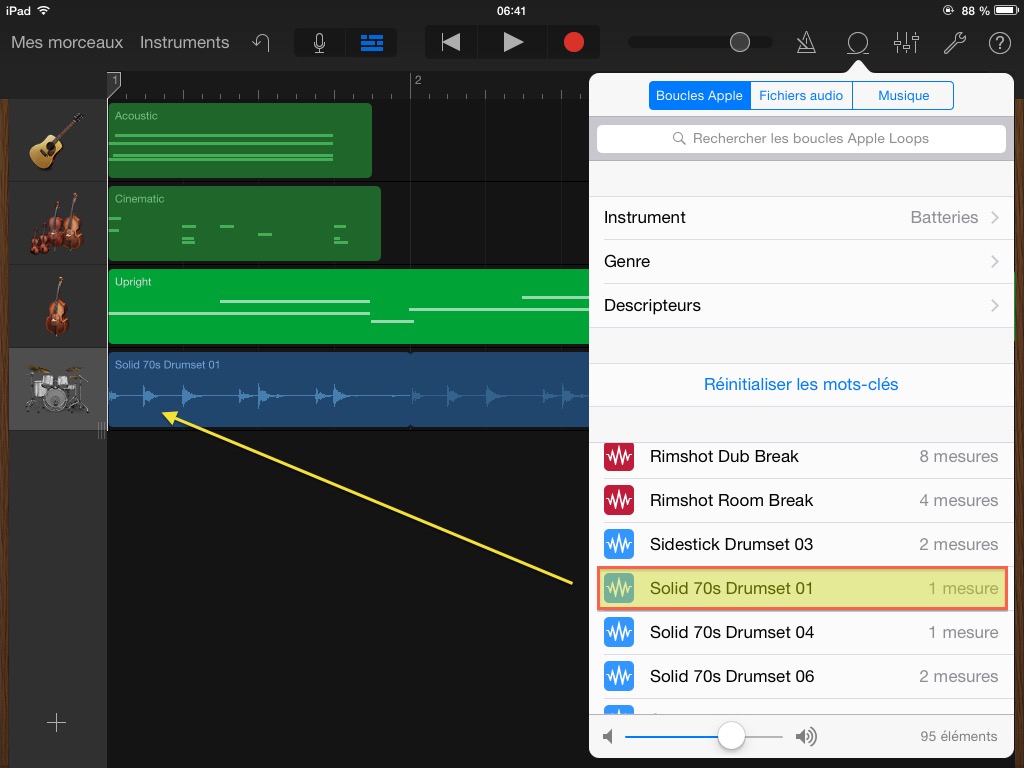The image size is (1024, 768).
Task: Select the Upright bass region
Action: click(x=349, y=306)
